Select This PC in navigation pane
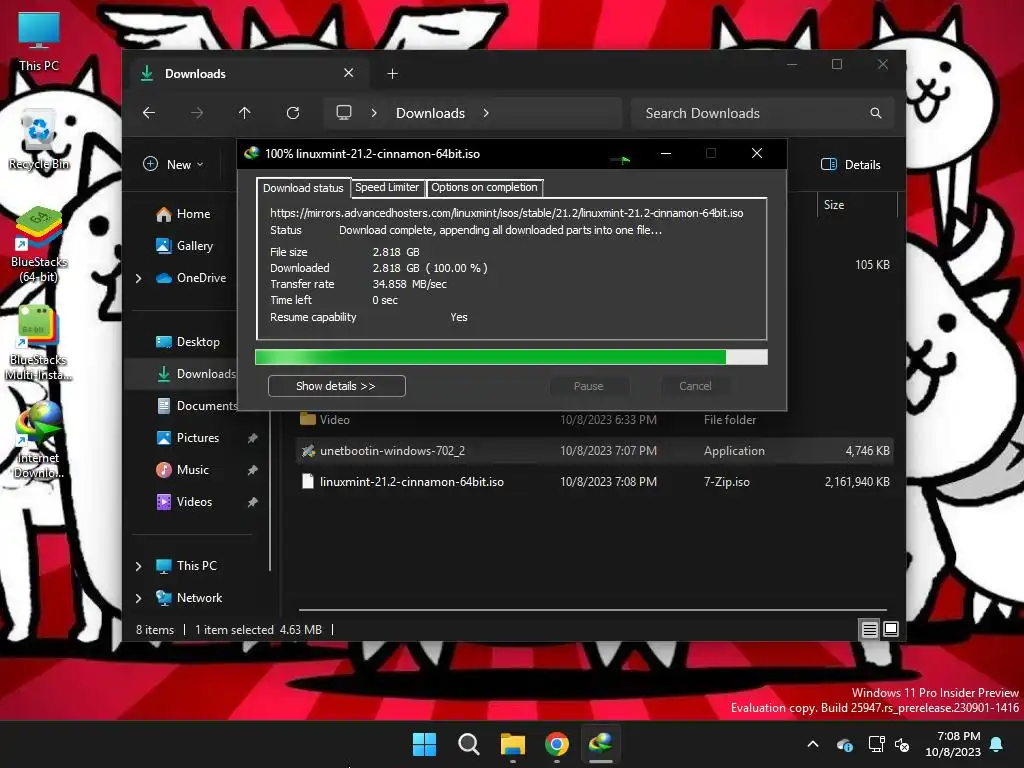The image size is (1024, 768). (186, 566)
